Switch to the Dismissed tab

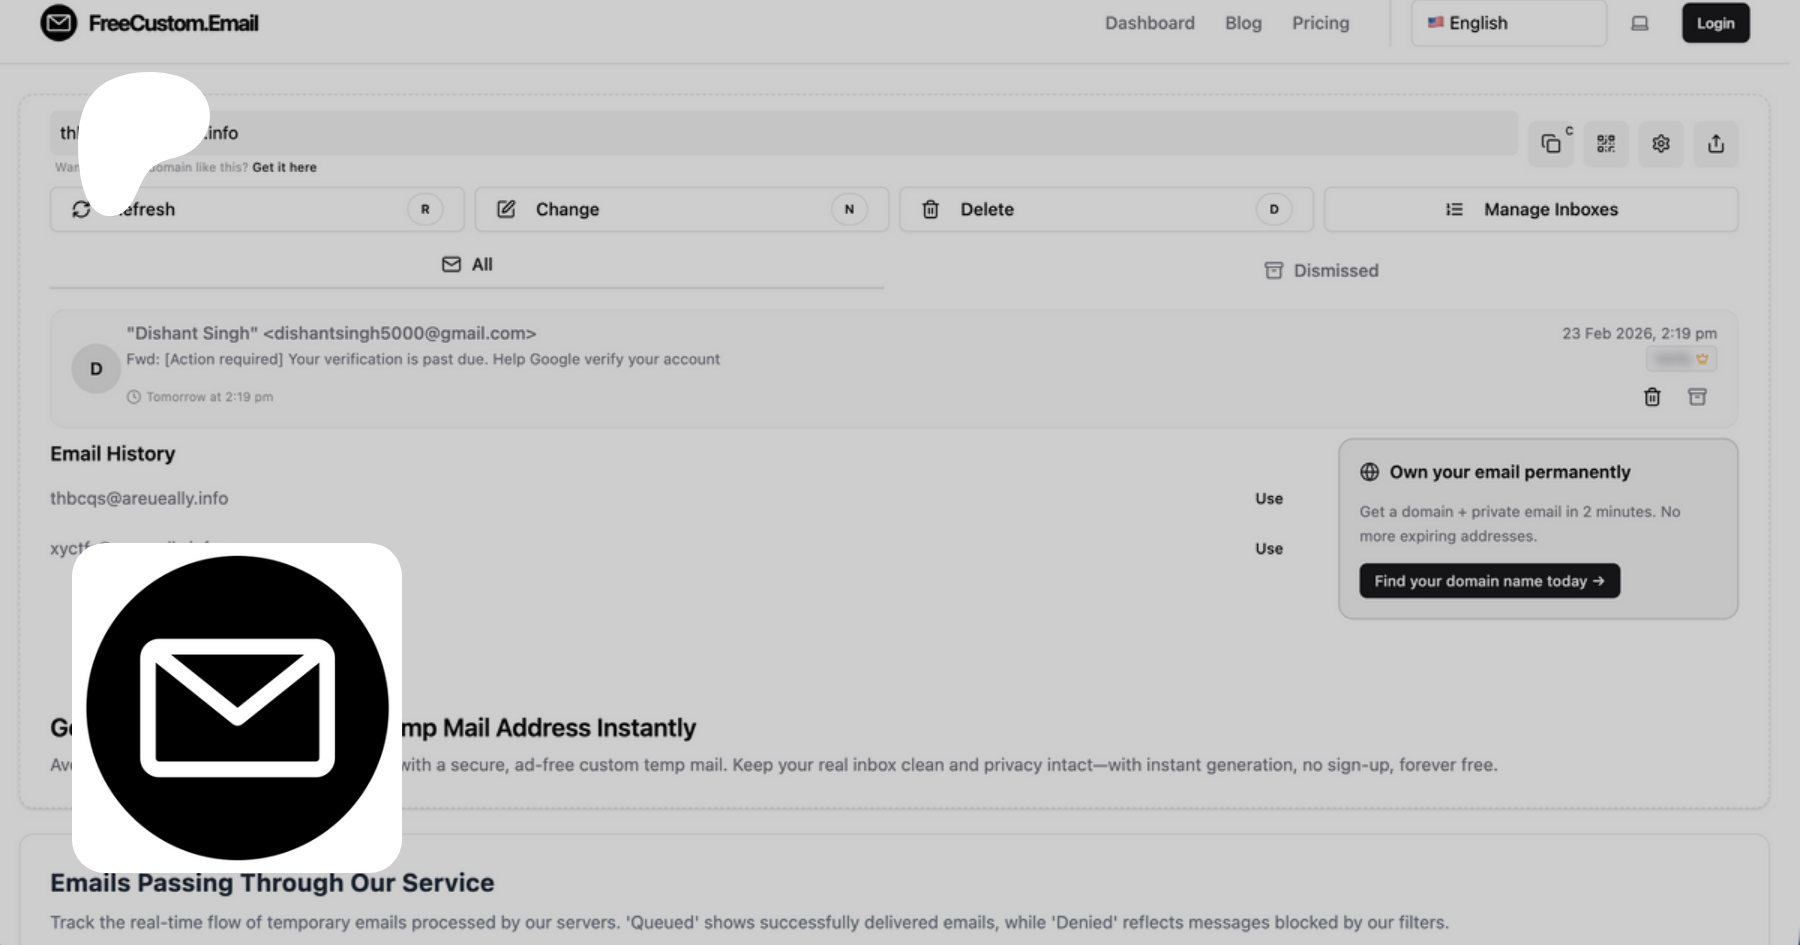click(x=1321, y=271)
